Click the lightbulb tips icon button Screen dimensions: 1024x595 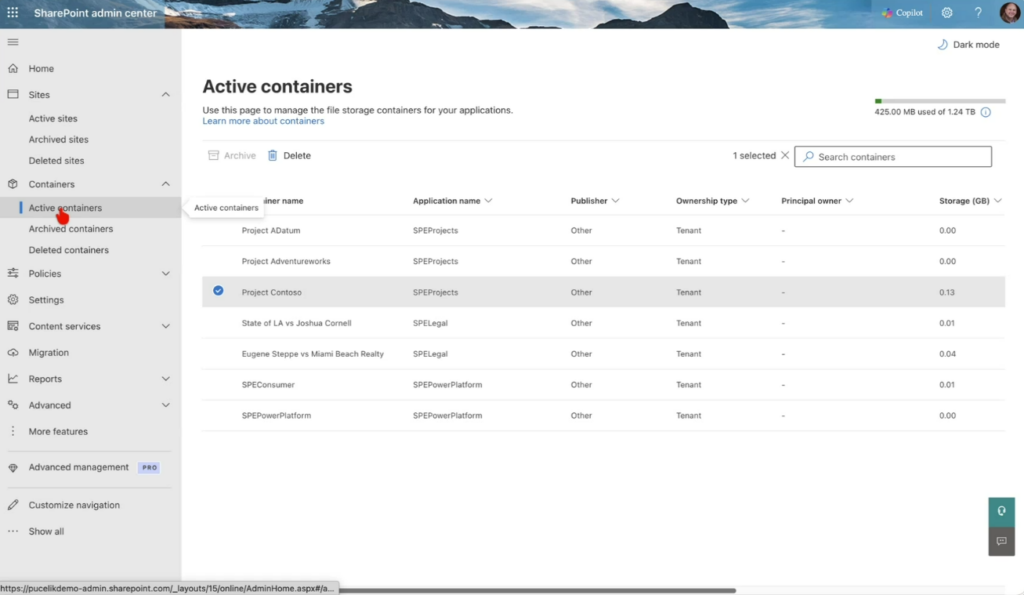[x=1001, y=511]
